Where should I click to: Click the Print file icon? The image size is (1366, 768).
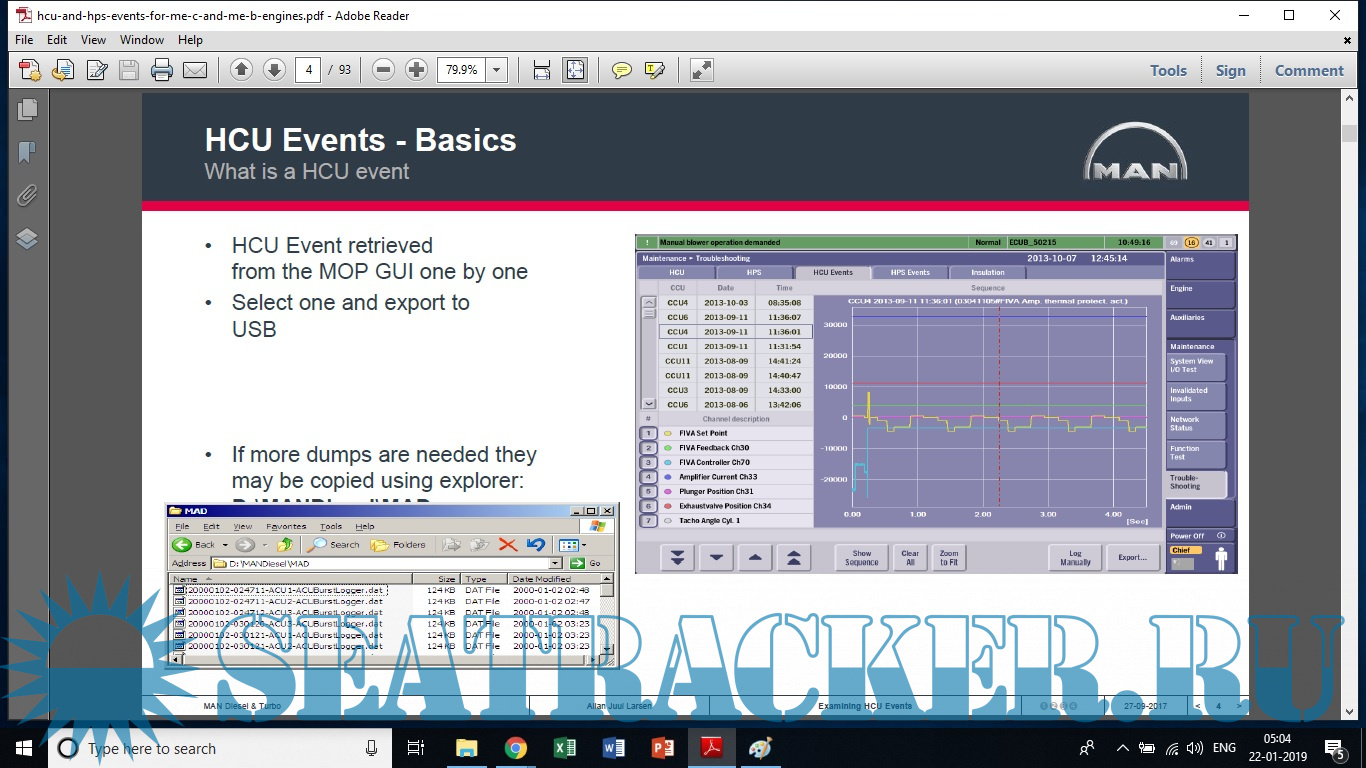[161, 70]
